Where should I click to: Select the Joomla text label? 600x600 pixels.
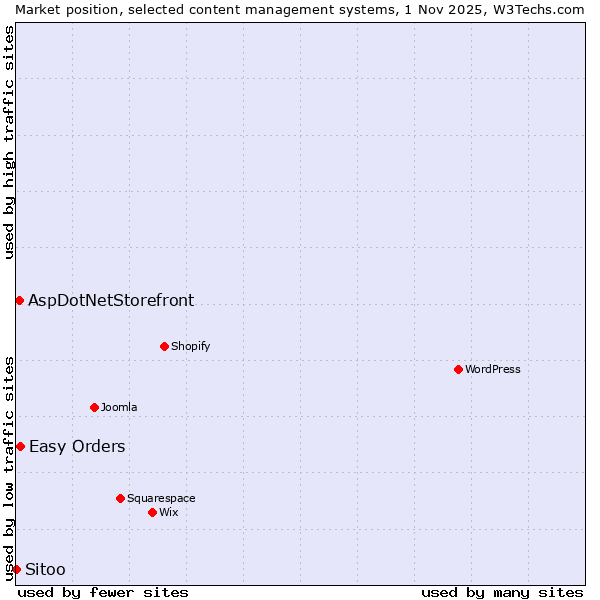[119, 407]
